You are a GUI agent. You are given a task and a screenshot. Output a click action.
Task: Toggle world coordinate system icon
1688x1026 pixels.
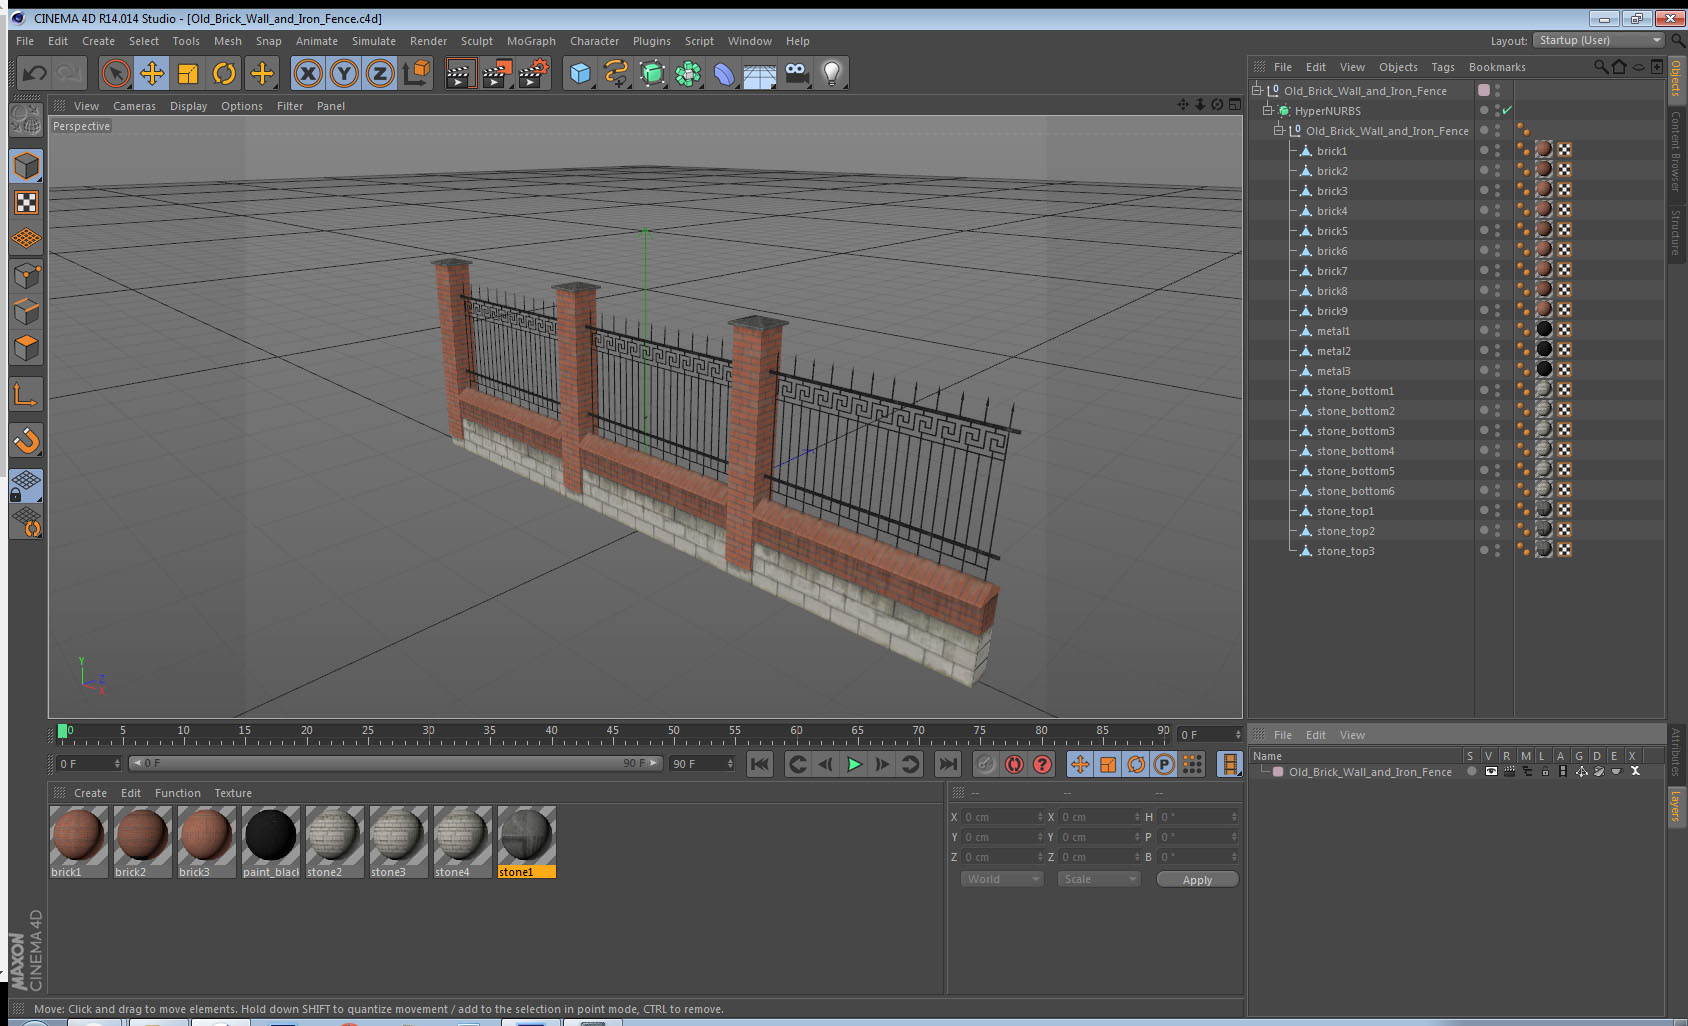click(416, 73)
